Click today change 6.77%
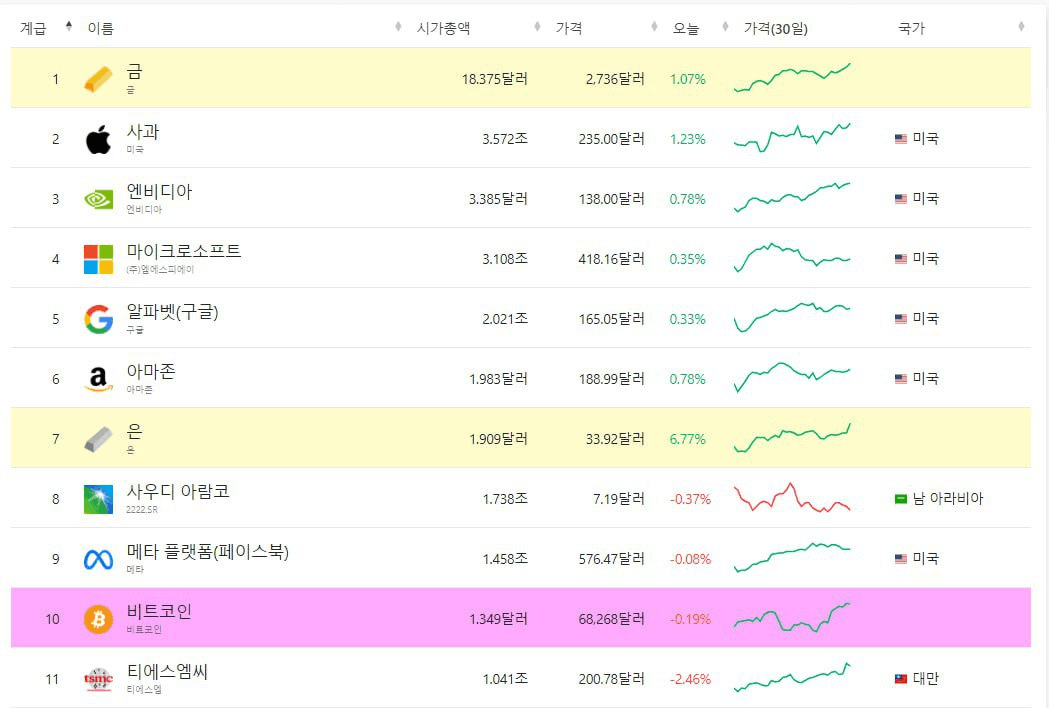Image resolution: width=1049 pixels, height=708 pixels. pyautogui.click(x=688, y=439)
